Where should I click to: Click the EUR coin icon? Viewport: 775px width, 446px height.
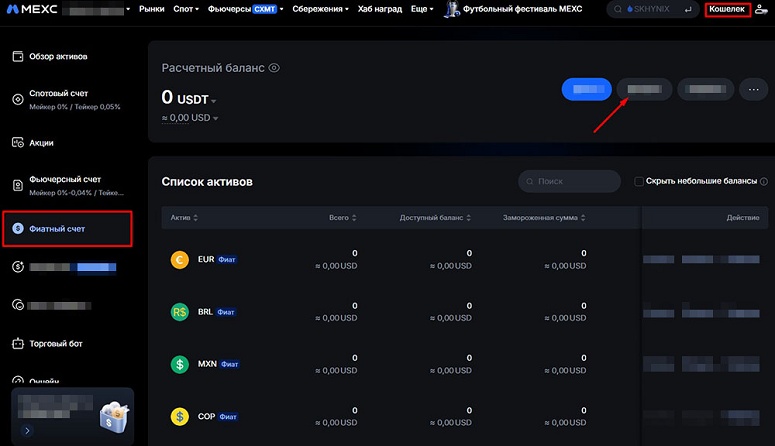[180, 260]
